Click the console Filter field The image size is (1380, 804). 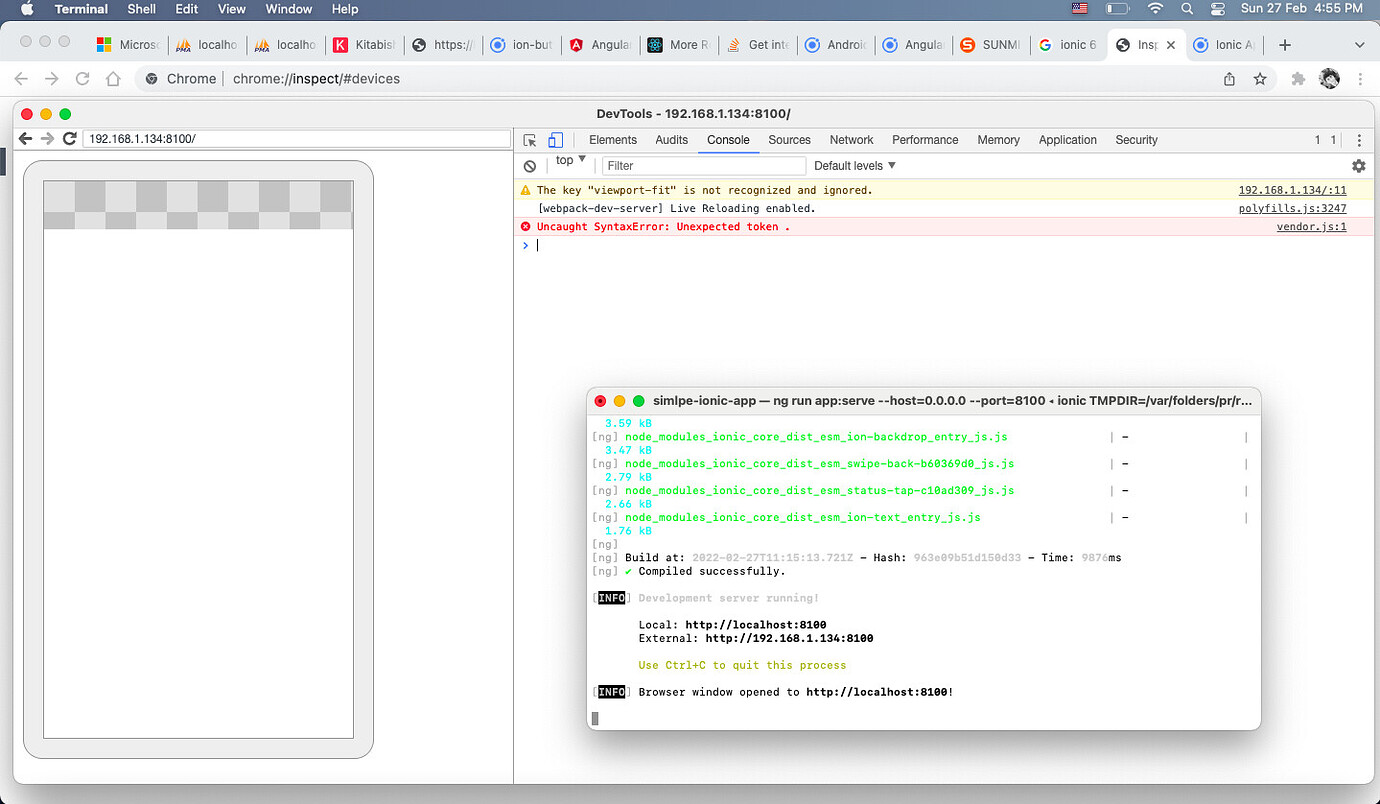click(703, 166)
